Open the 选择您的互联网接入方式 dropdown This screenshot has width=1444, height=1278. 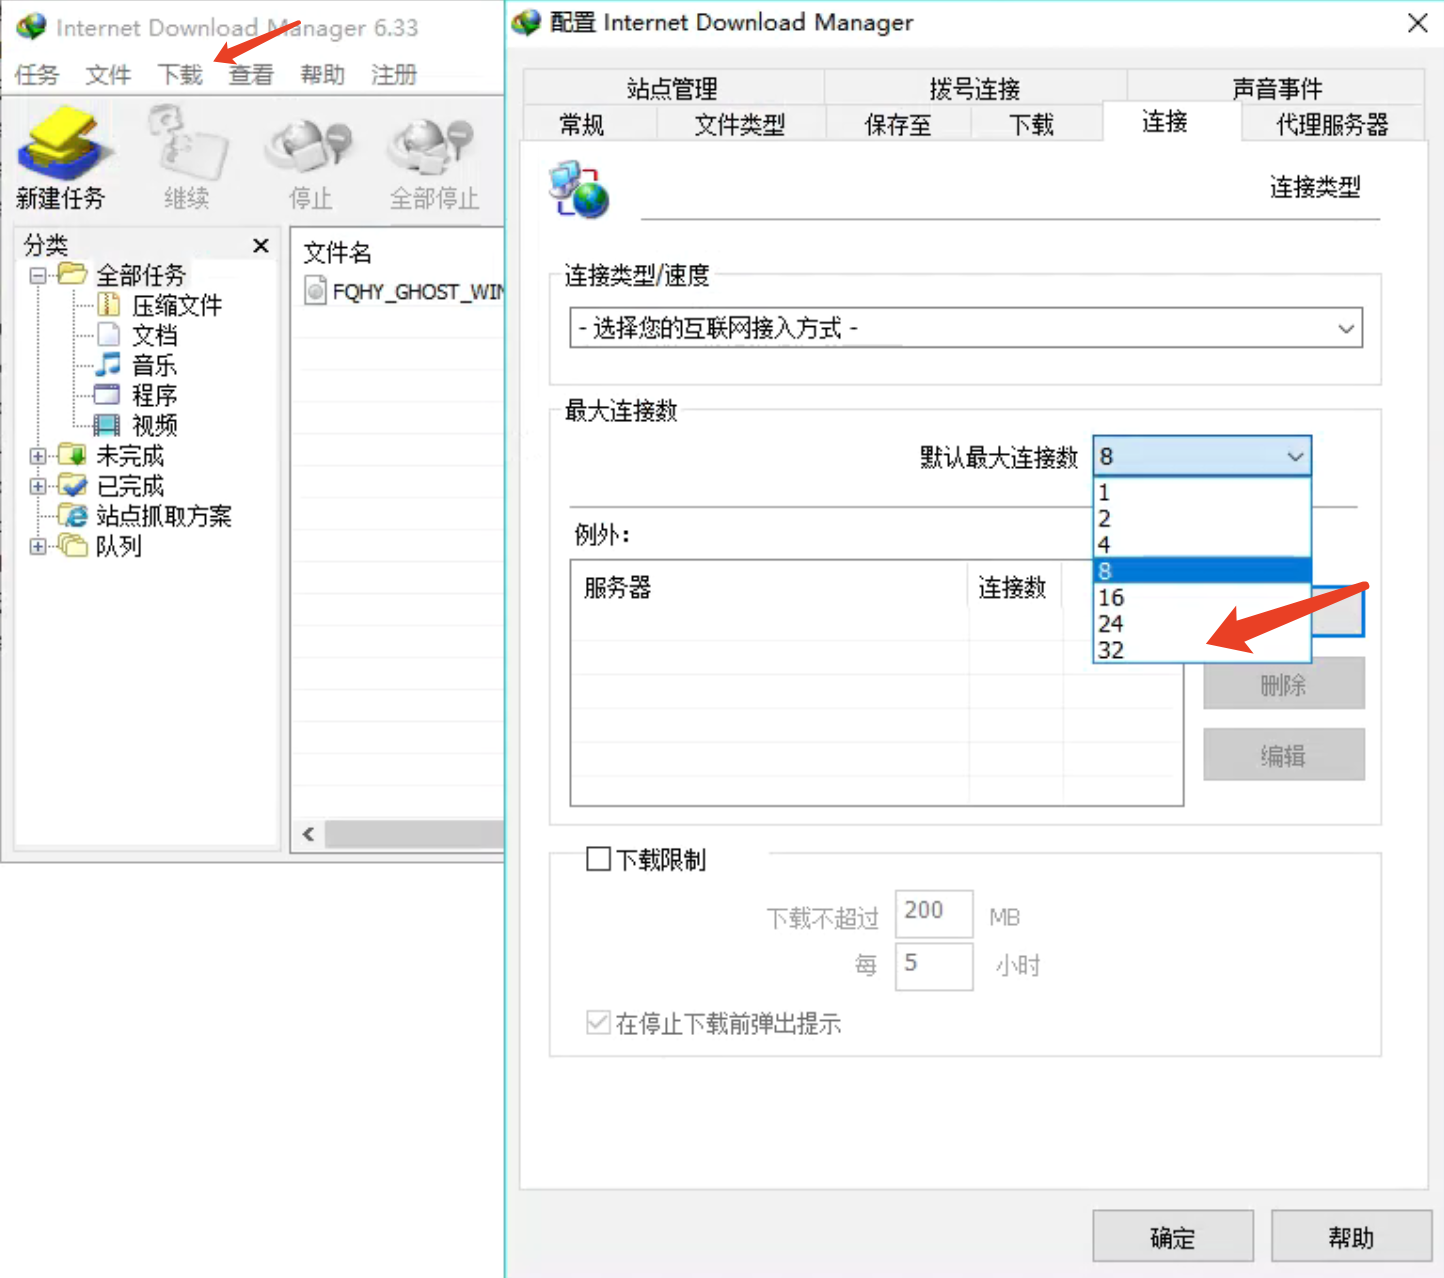966,328
